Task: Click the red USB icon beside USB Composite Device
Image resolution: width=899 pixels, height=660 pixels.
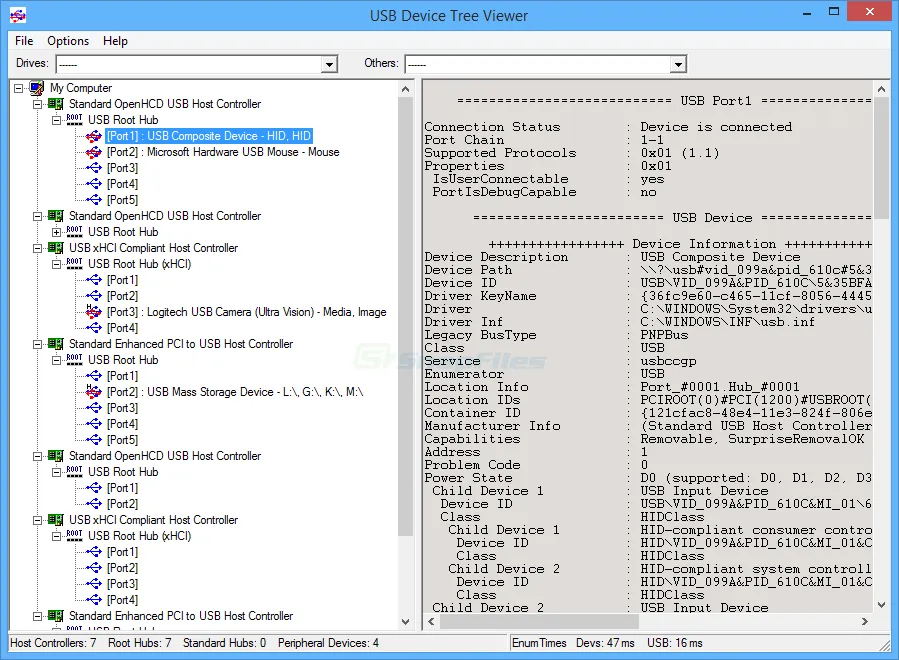Action: click(94, 136)
